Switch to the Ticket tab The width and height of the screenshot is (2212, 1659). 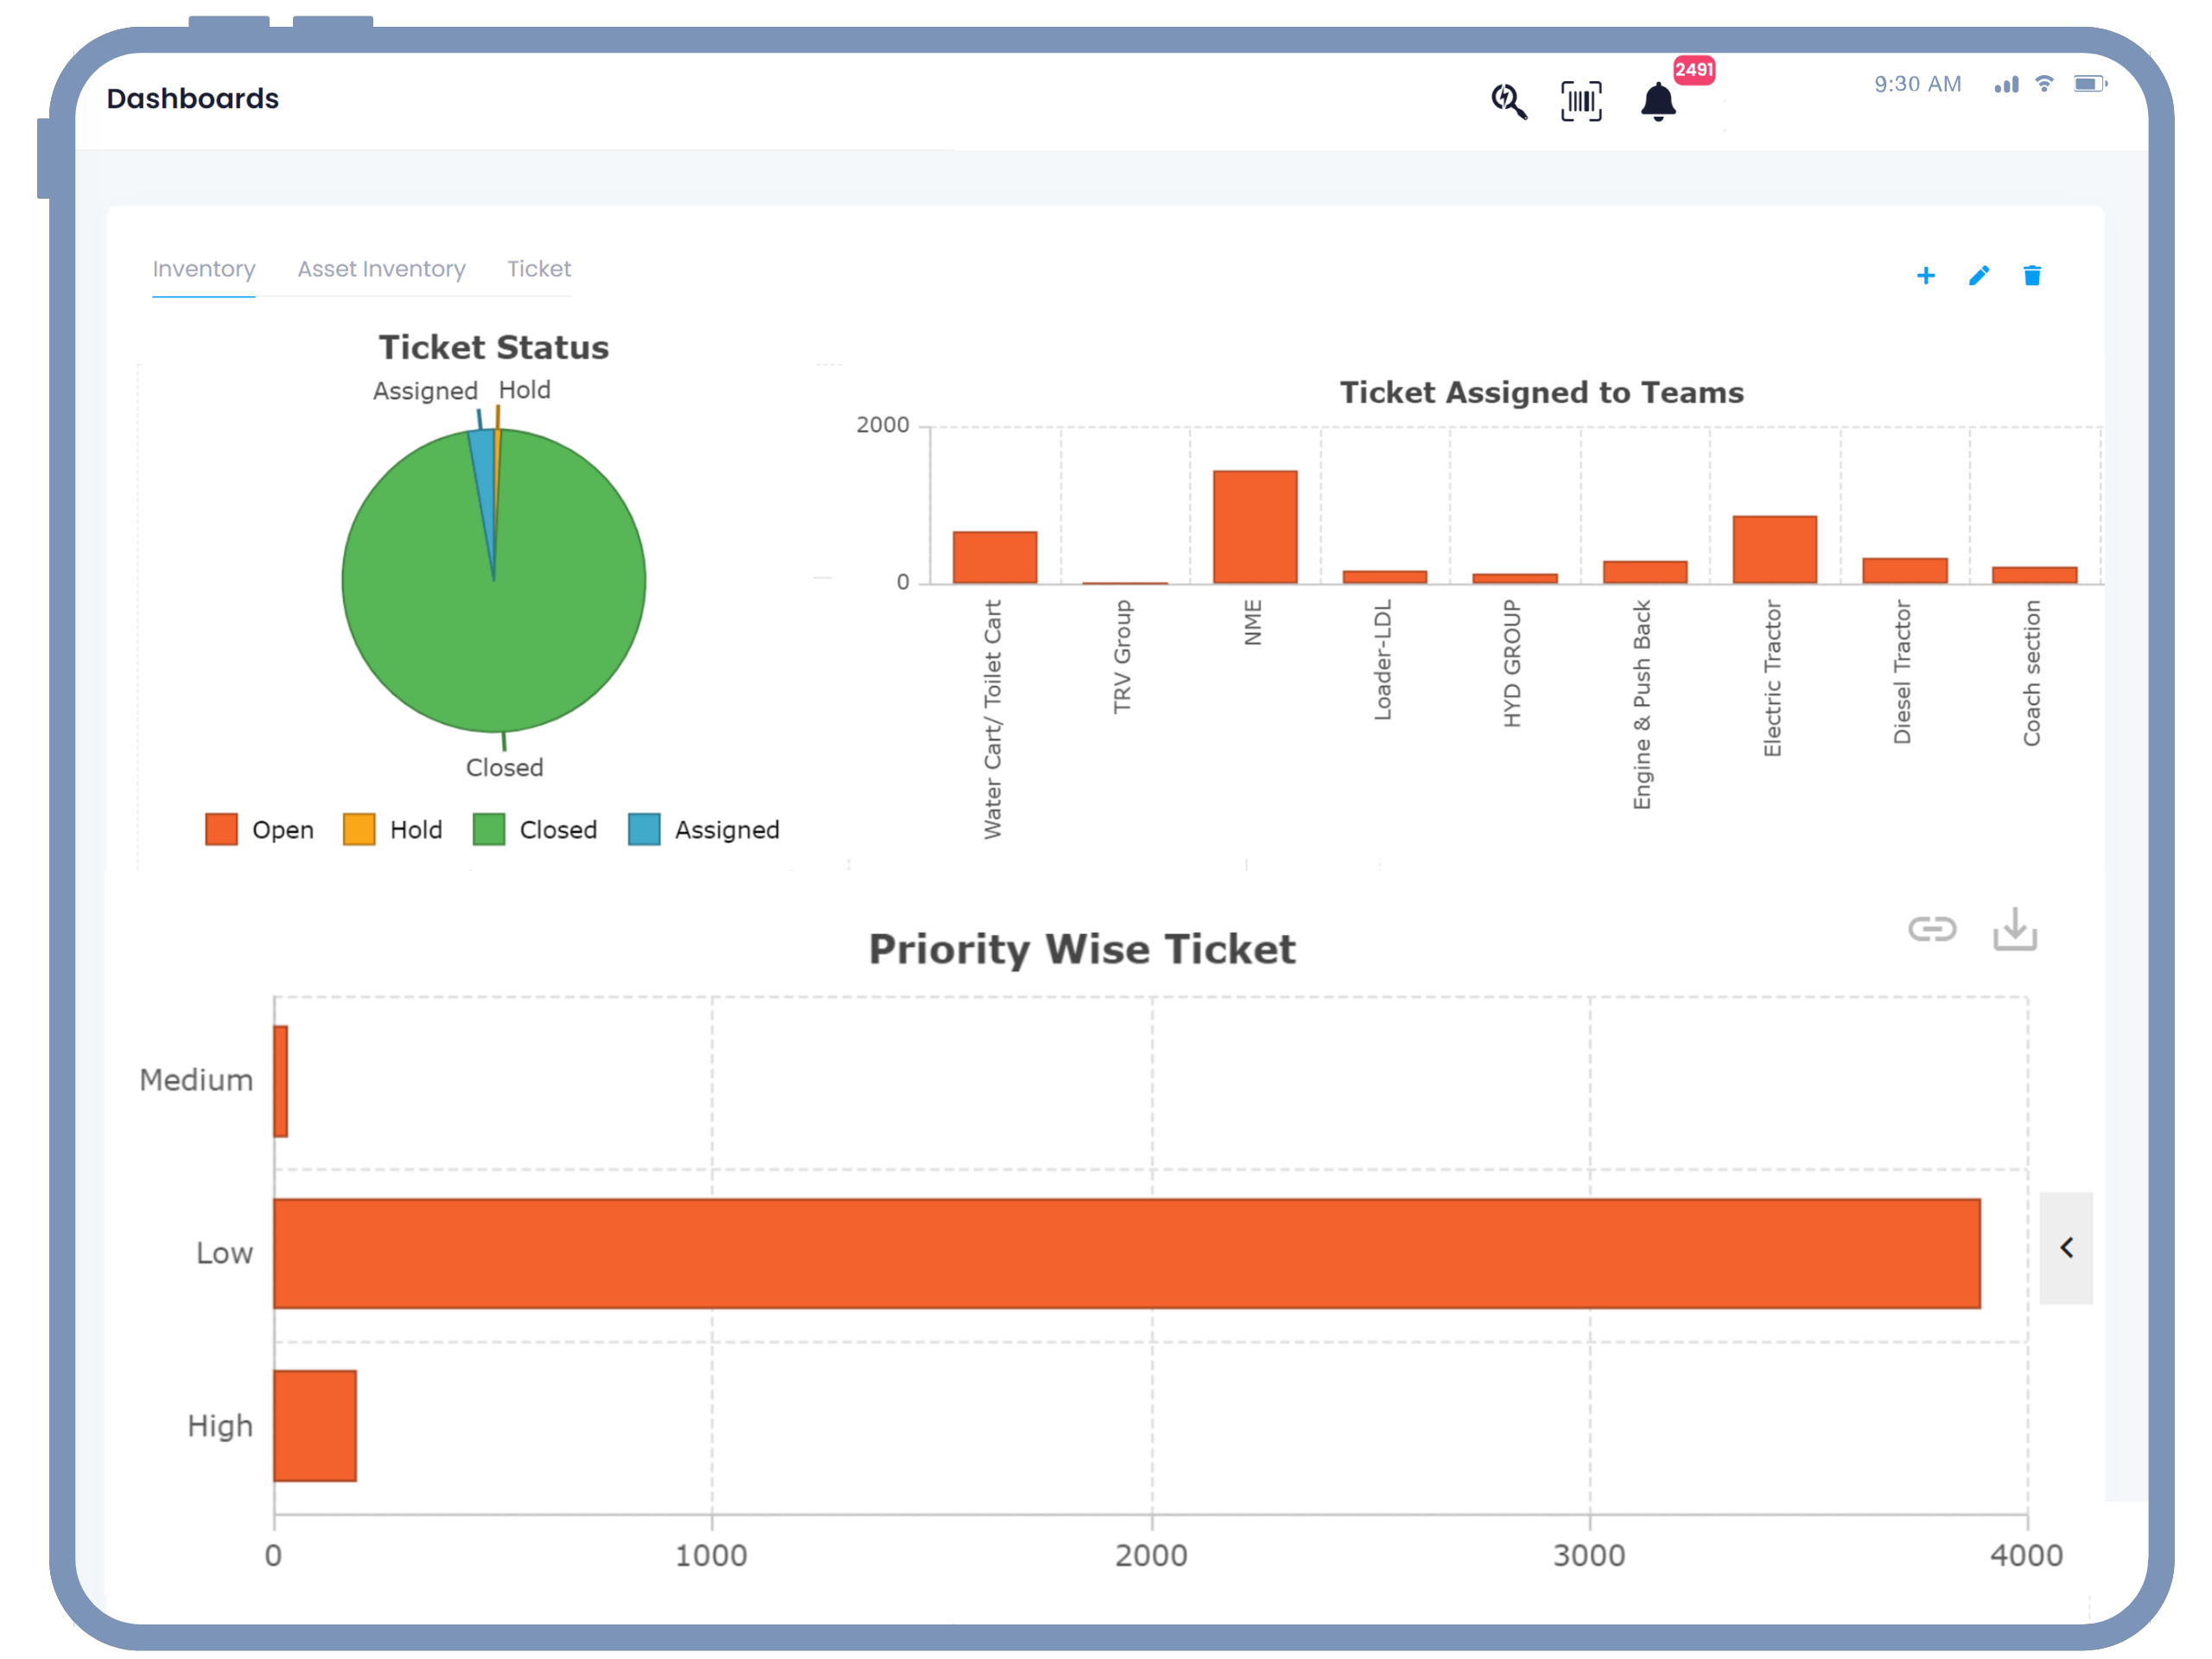tap(538, 268)
